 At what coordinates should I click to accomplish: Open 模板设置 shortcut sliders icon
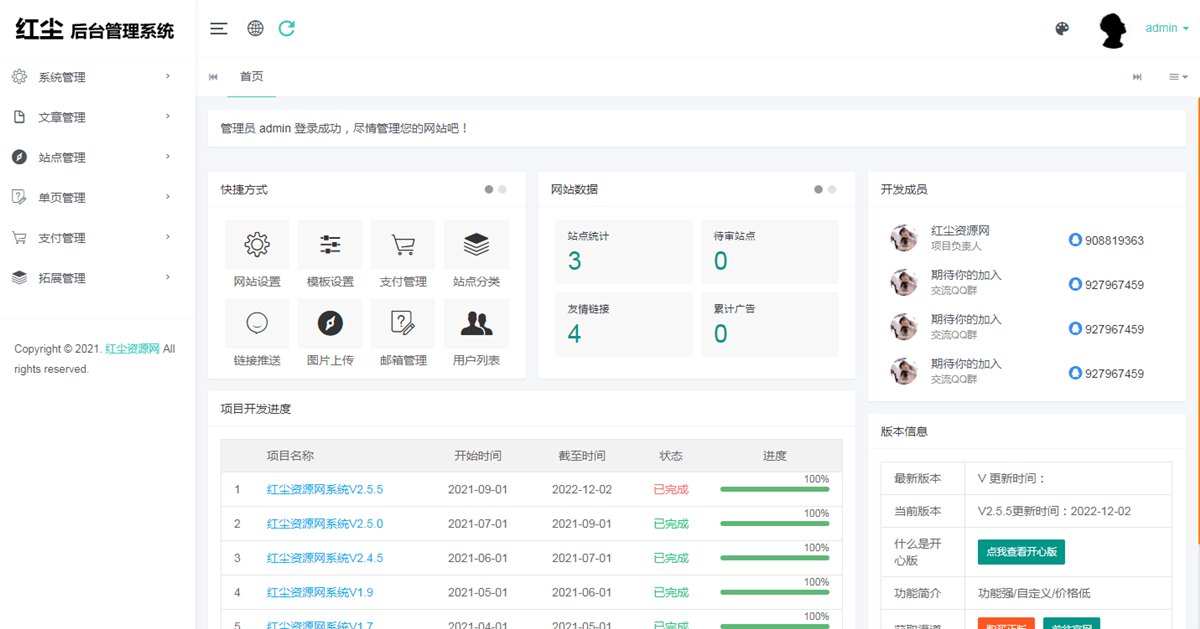coord(330,245)
